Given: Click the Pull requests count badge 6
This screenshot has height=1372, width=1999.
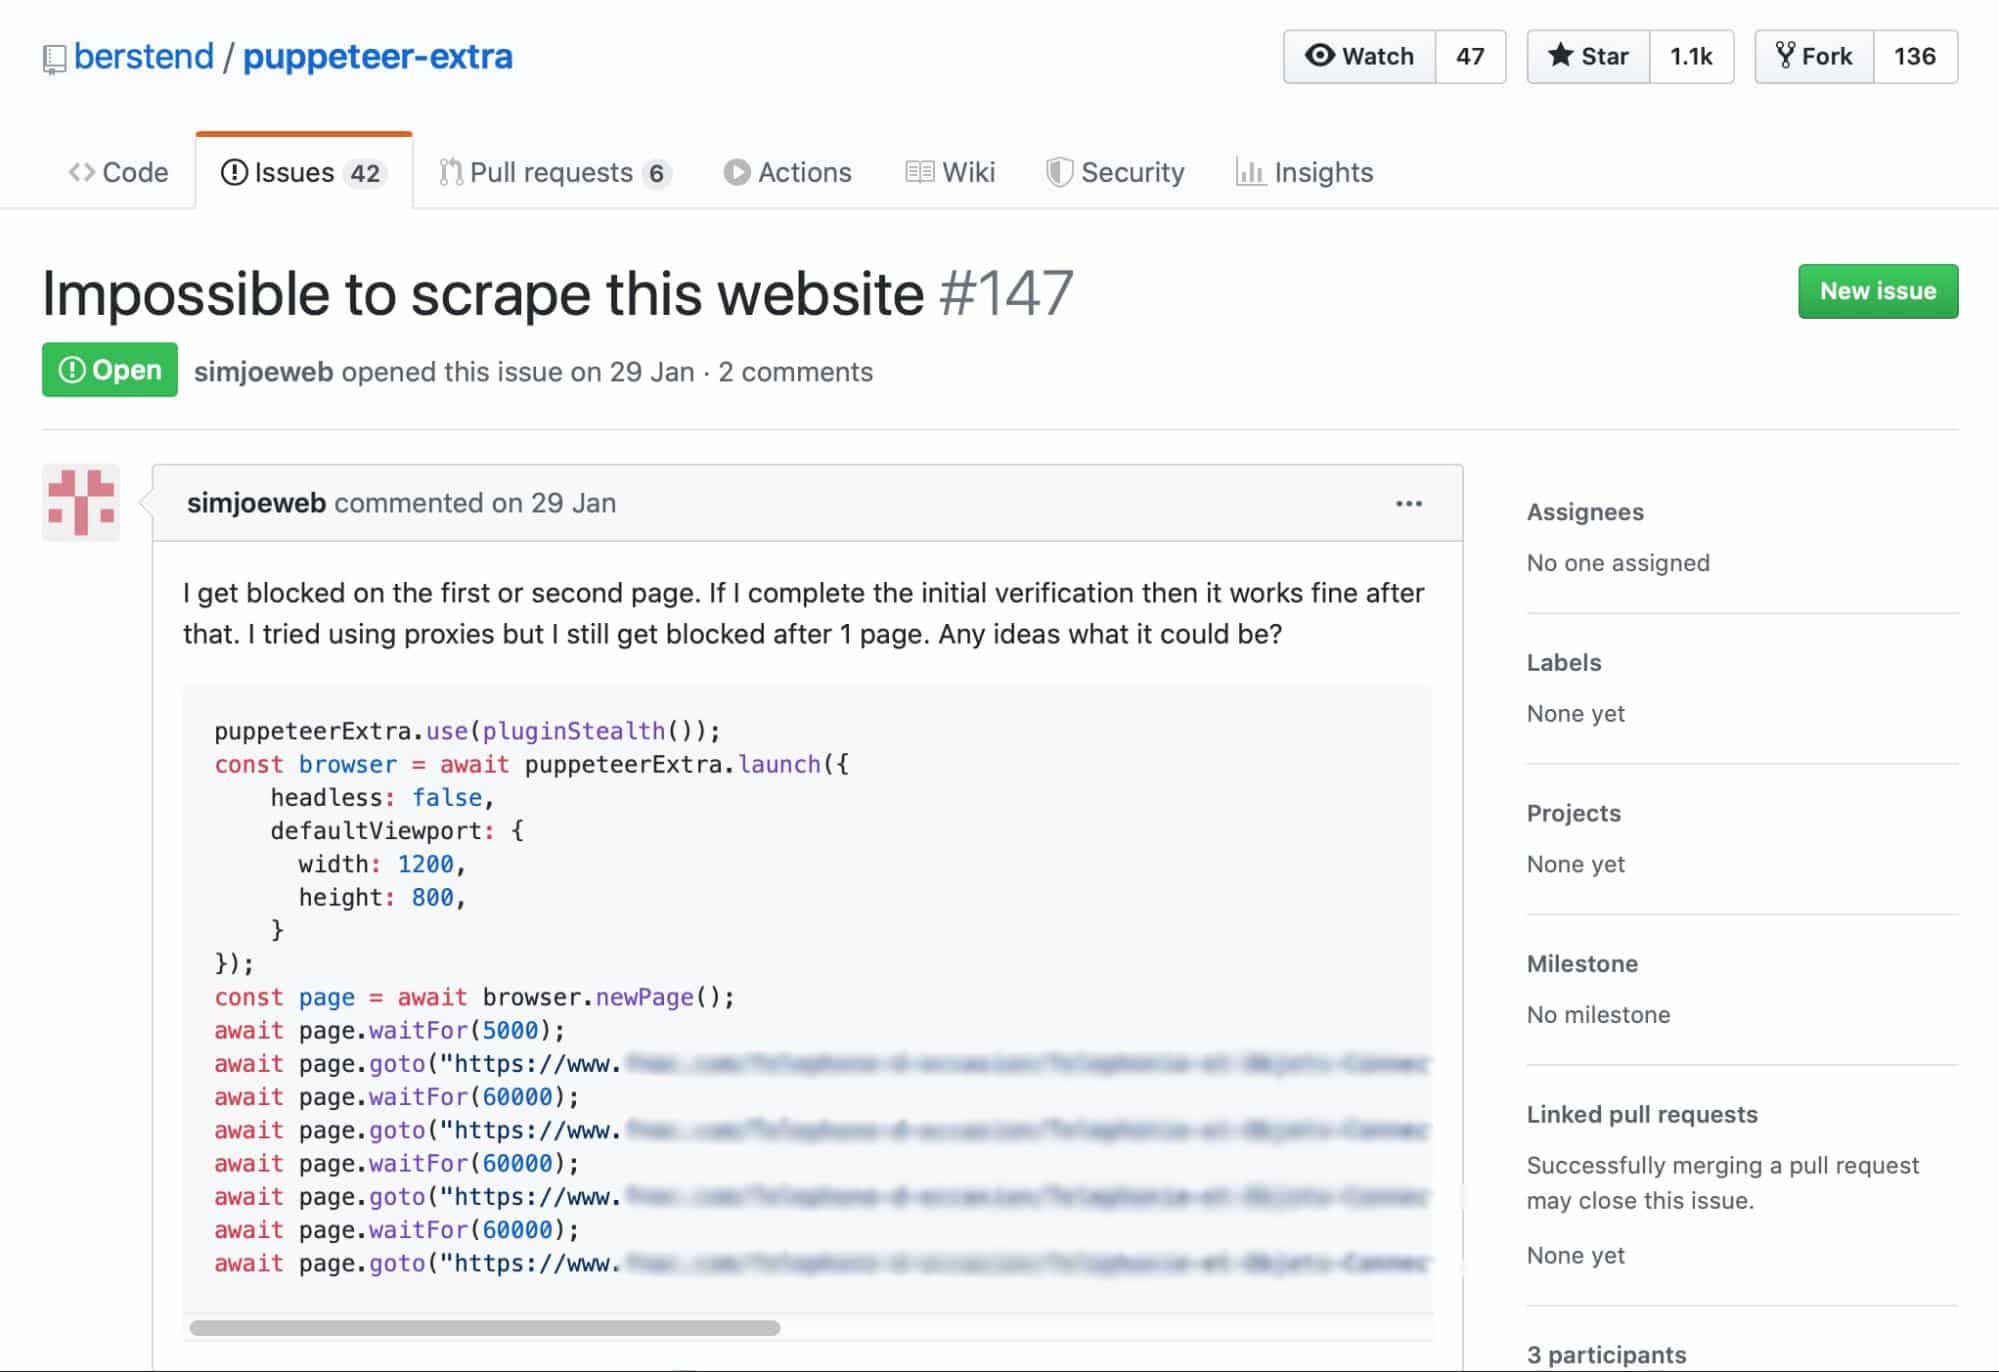Looking at the screenshot, I should (x=656, y=174).
